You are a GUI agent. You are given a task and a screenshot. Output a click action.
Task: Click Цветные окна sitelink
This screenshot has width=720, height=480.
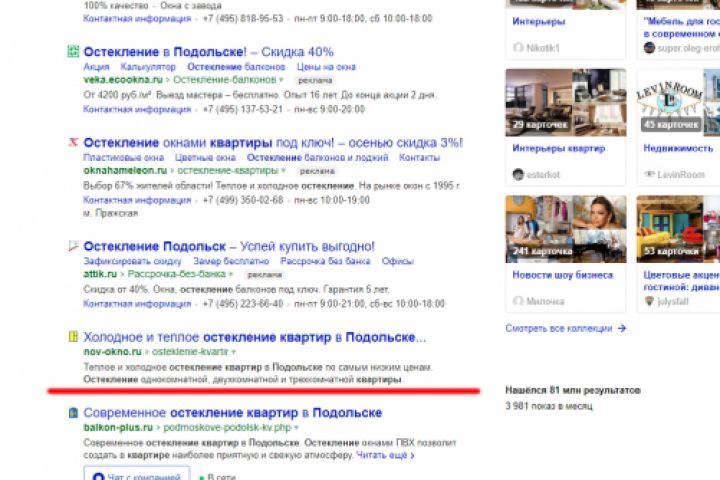205,158
